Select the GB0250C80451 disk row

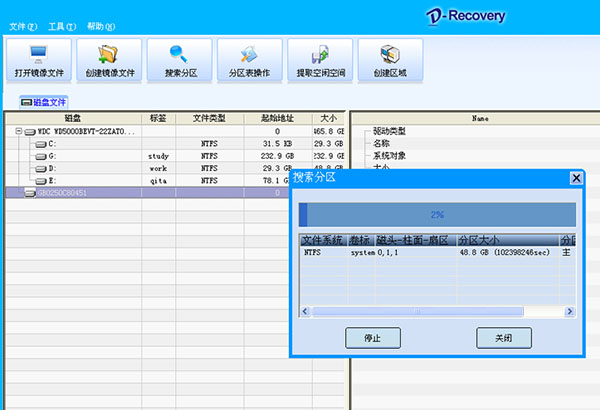[x=147, y=193]
